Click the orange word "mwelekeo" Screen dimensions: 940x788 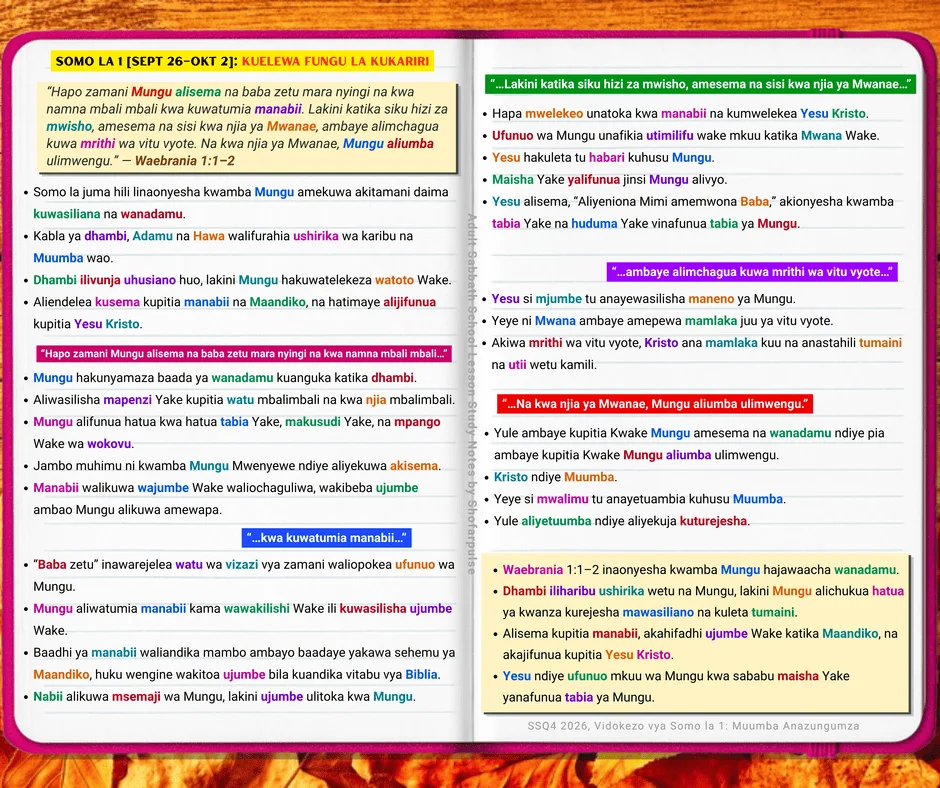(x=554, y=114)
